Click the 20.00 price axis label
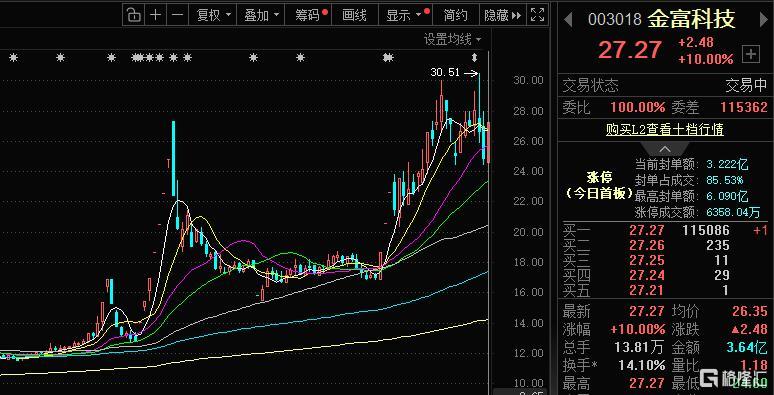The width and height of the screenshot is (774, 395). [528, 232]
